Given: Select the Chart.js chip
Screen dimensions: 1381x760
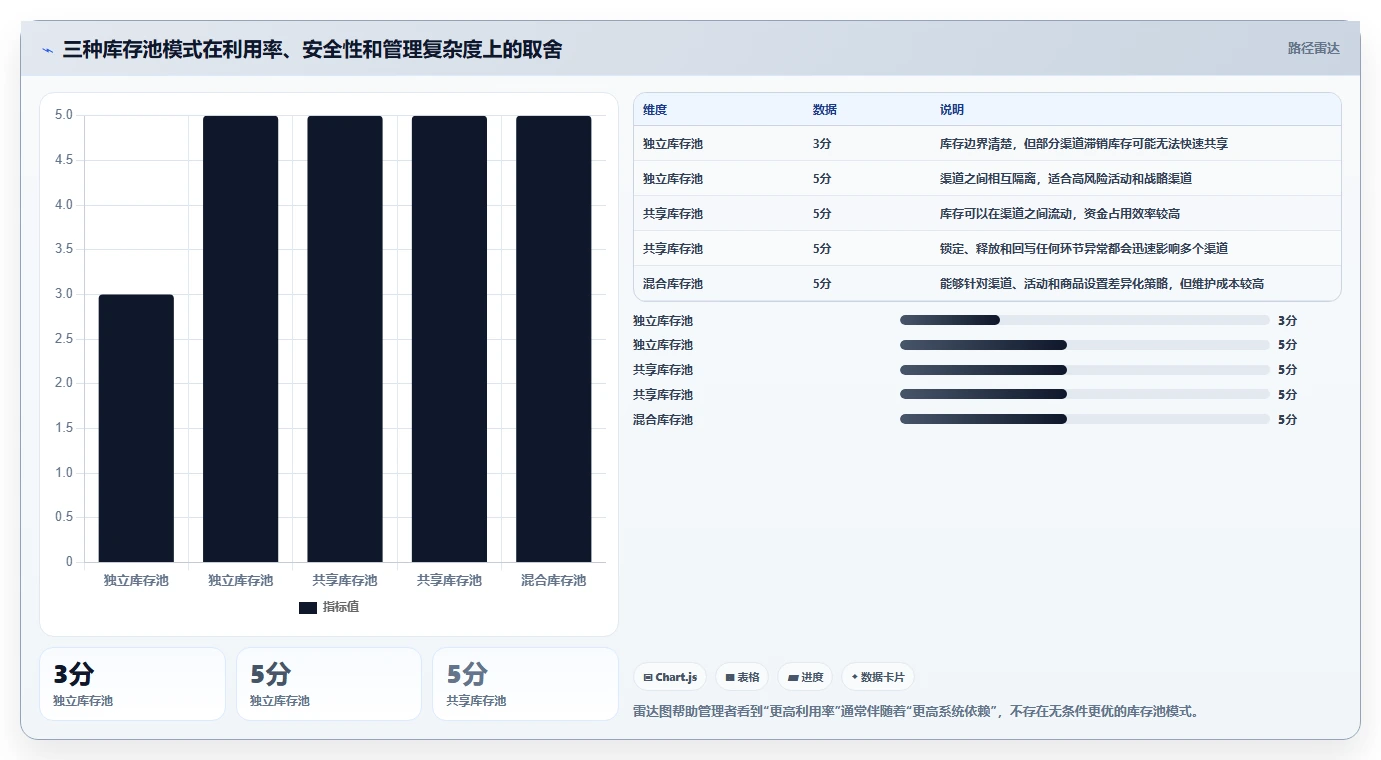Looking at the screenshot, I should click(x=670, y=677).
